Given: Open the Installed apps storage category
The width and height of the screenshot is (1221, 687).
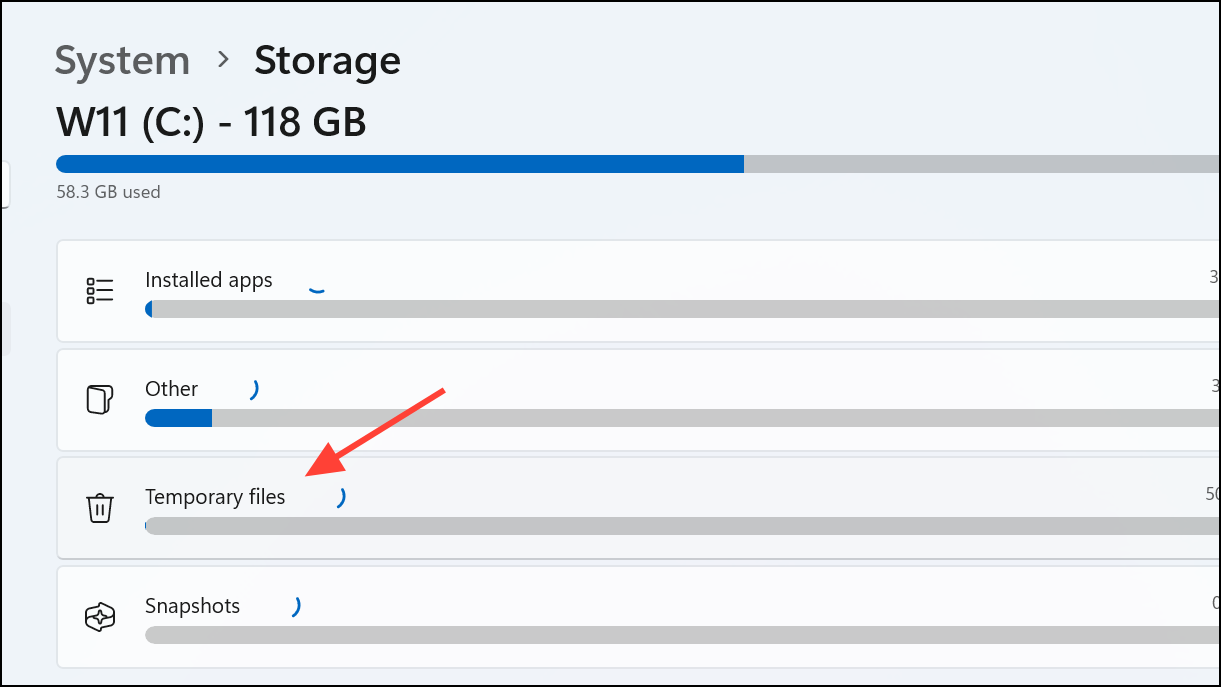Looking at the screenshot, I should pyautogui.click(x=639, y=291).
